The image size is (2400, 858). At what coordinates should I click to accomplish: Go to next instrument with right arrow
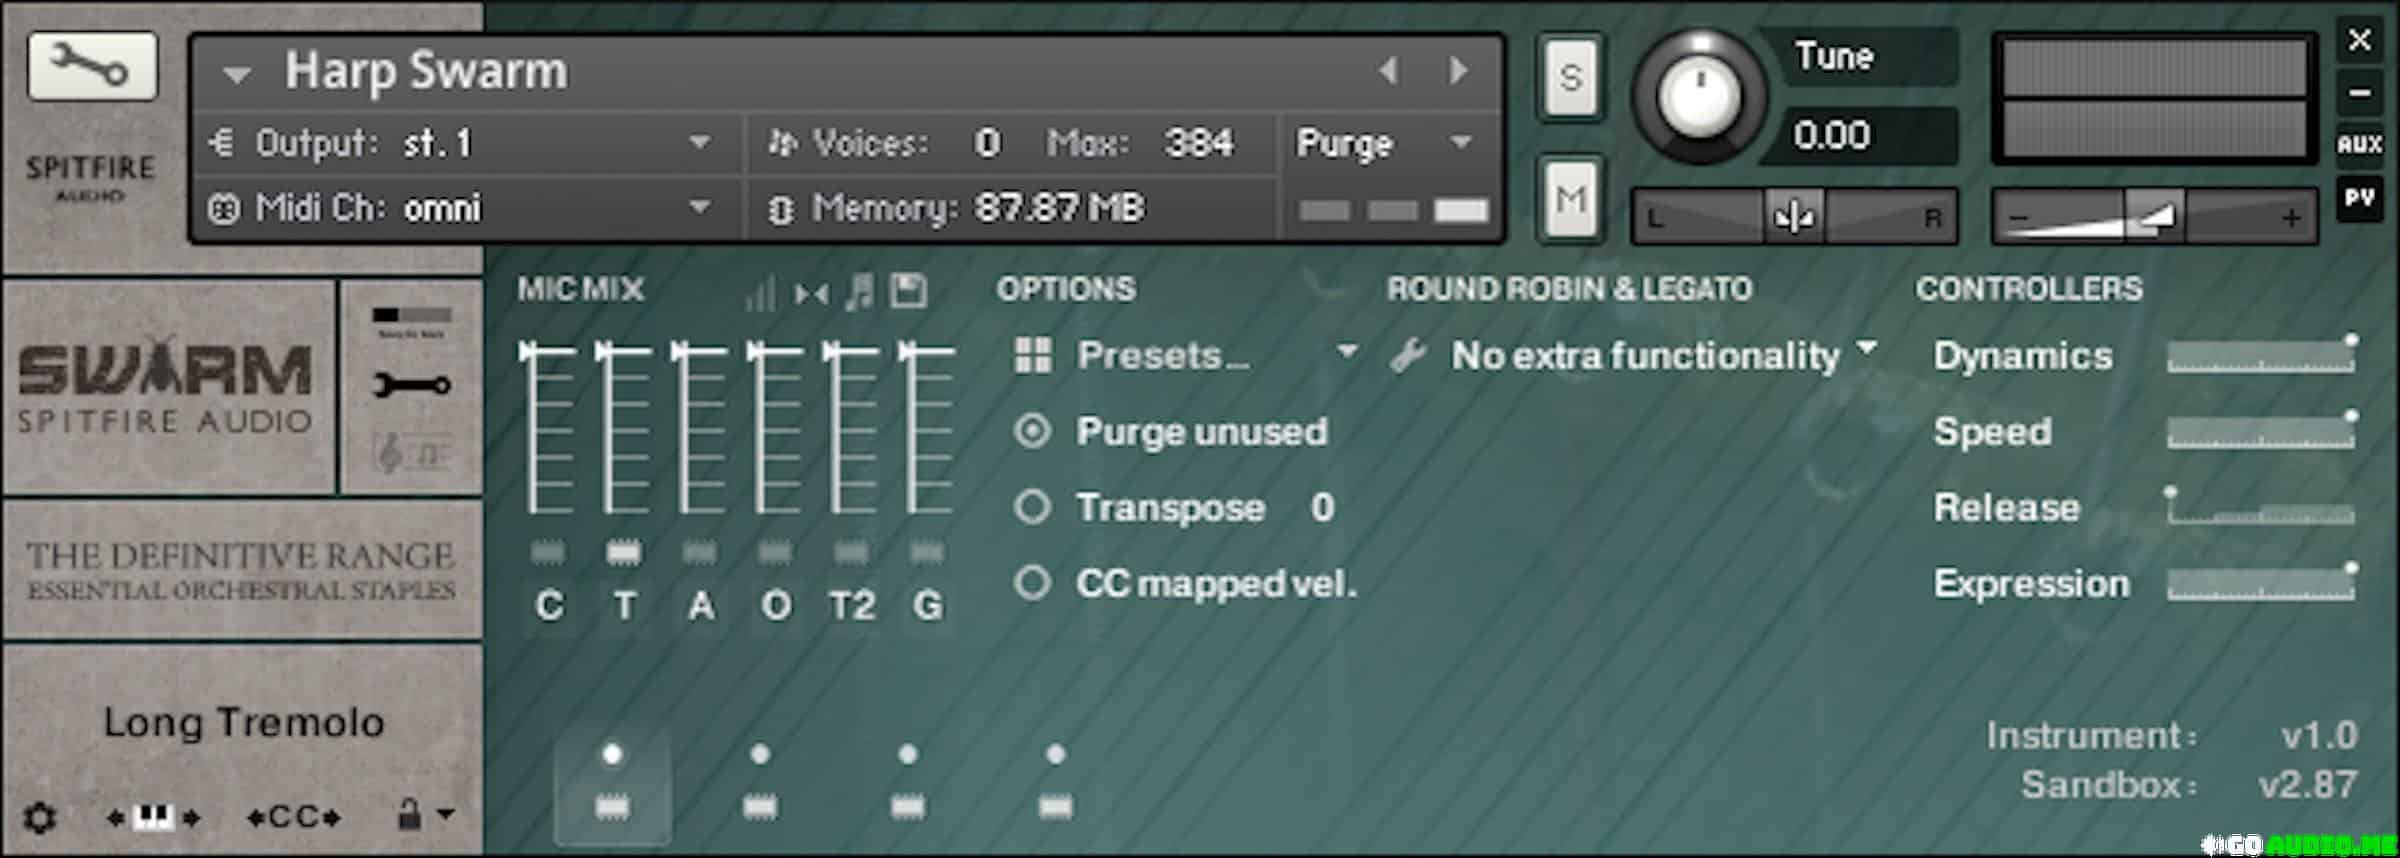1459,70
